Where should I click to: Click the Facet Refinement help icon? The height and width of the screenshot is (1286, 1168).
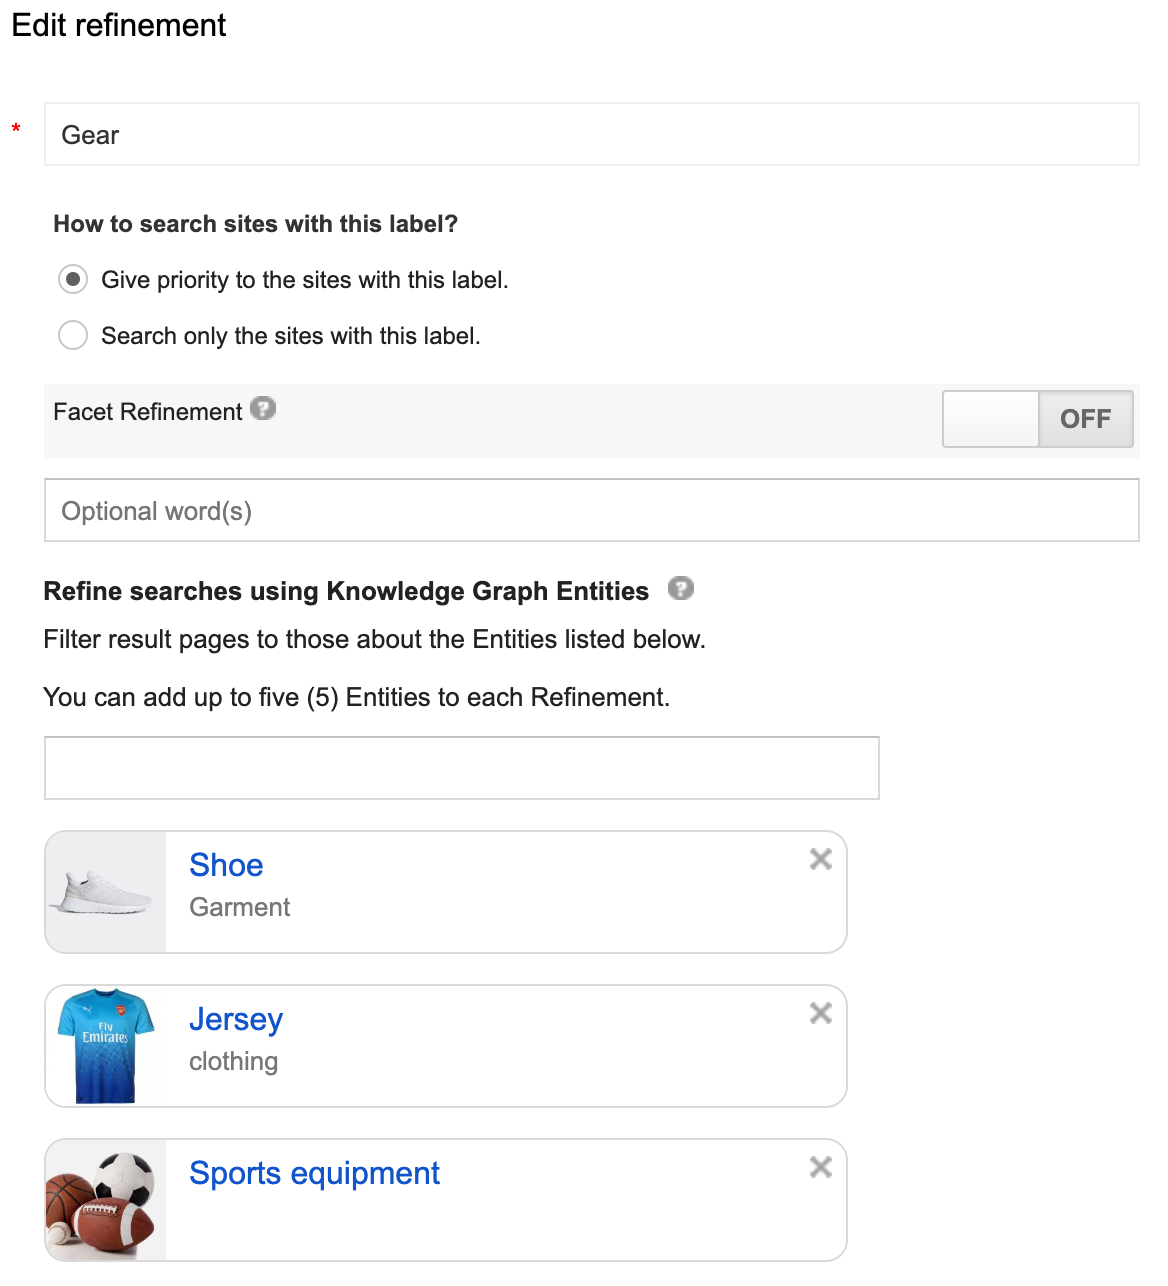[x=263, y=409]
